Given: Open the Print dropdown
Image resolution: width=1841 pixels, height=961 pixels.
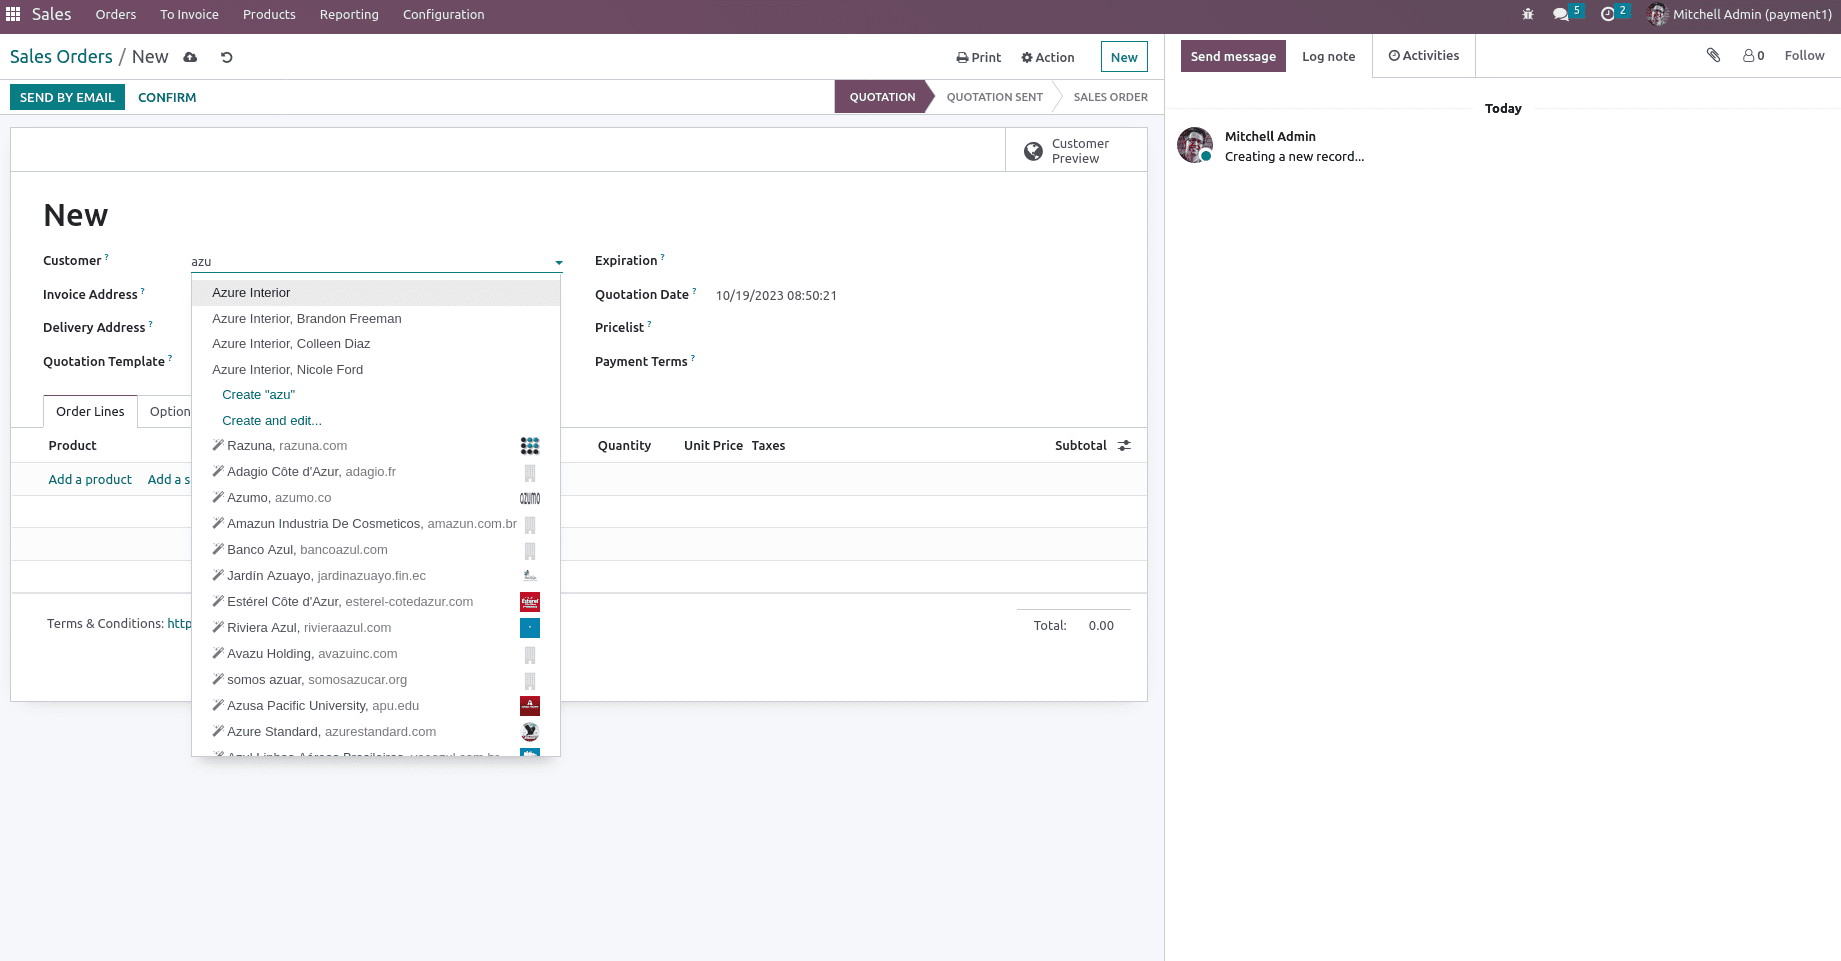Looking at the screenshot, I should 978,57.
